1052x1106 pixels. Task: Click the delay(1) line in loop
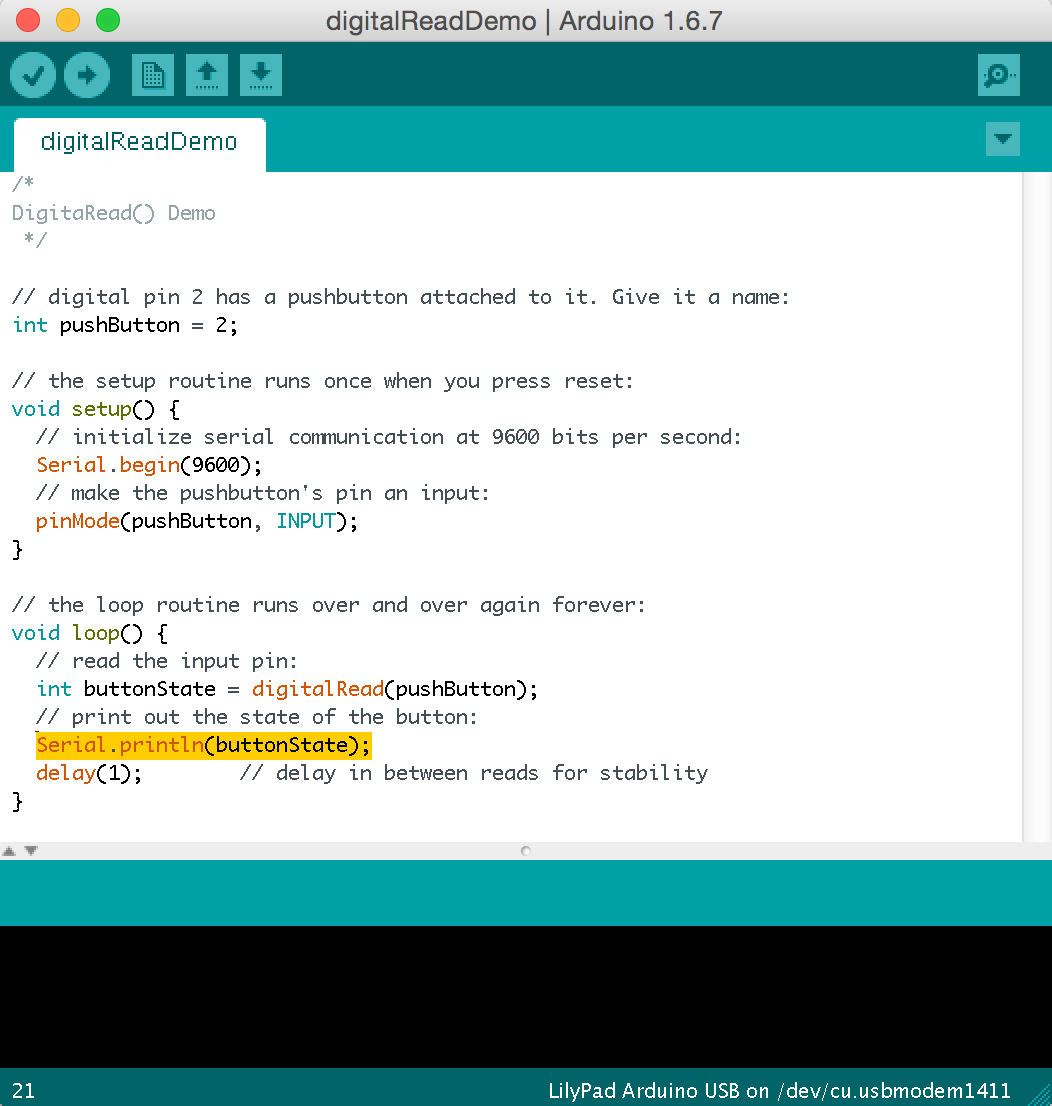click(x=90, y=773)
